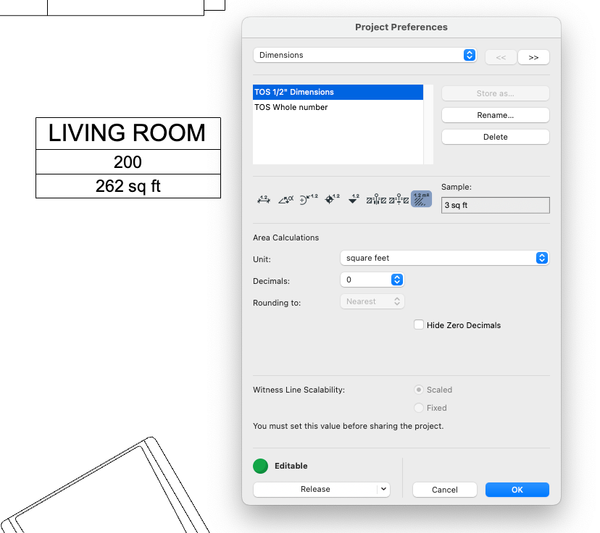Click the Rename... button

[x=495, y=115]
